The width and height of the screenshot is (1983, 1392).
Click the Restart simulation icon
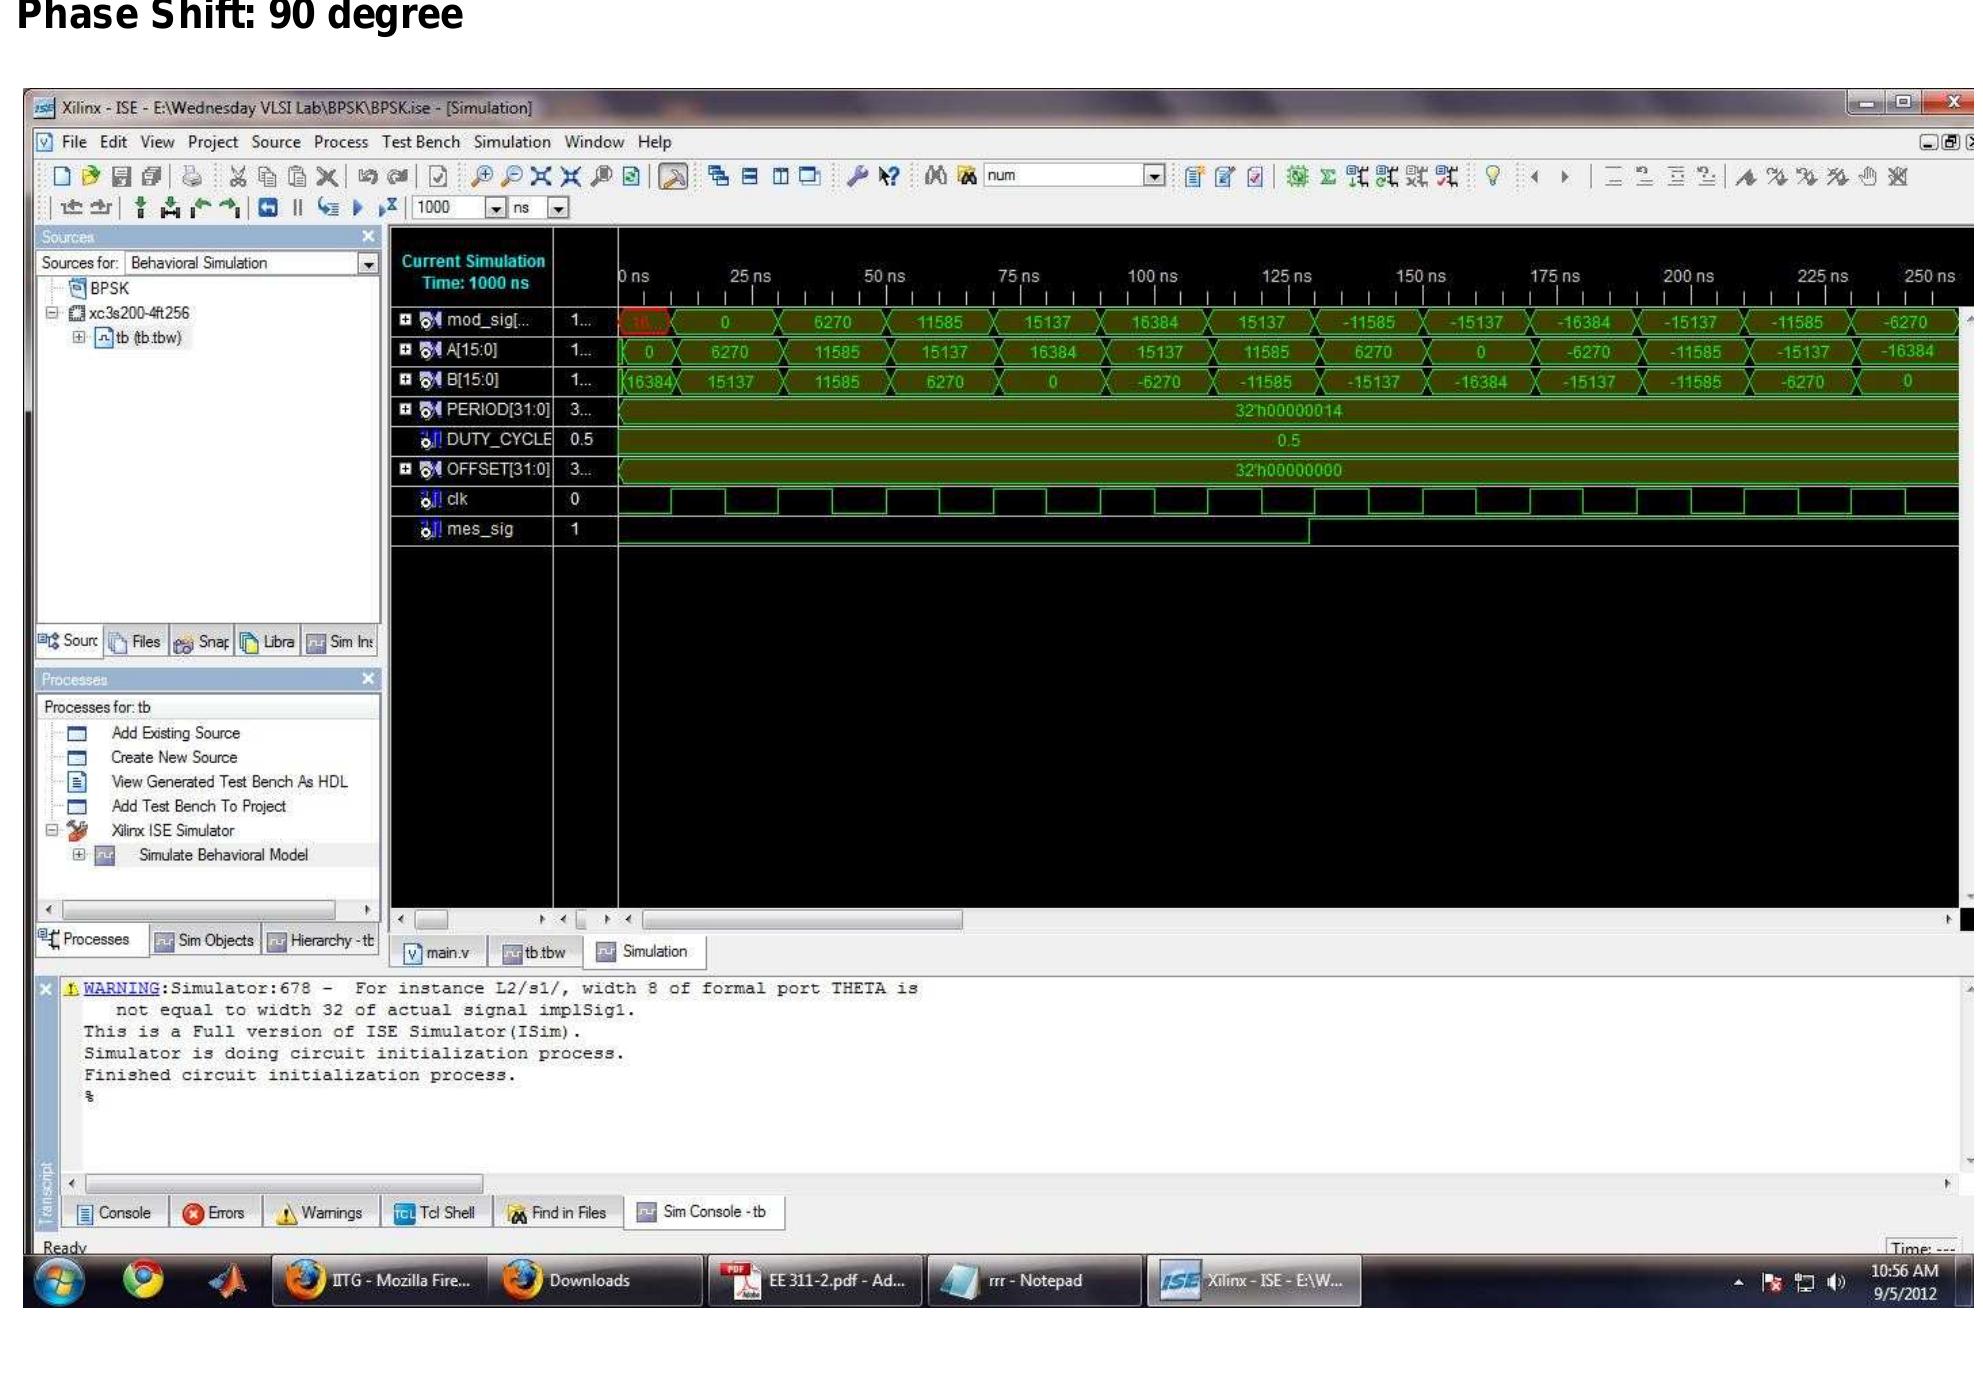270,208
